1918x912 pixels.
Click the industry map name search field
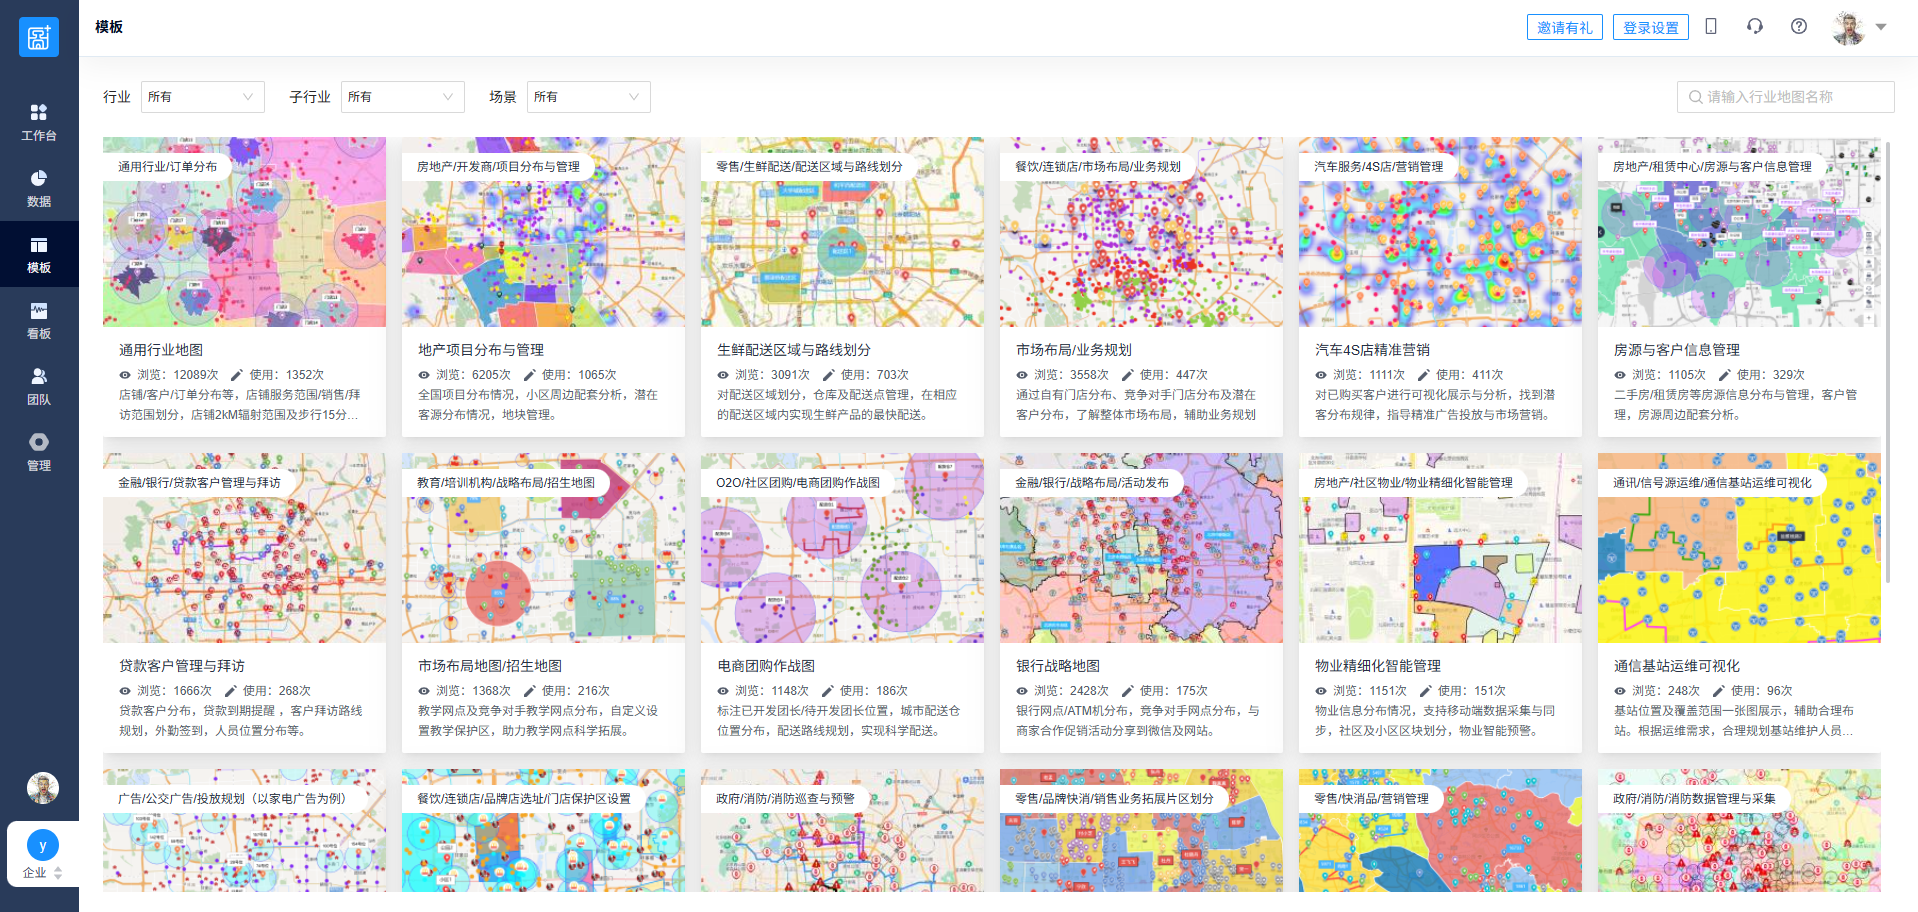coord(1785,97)
